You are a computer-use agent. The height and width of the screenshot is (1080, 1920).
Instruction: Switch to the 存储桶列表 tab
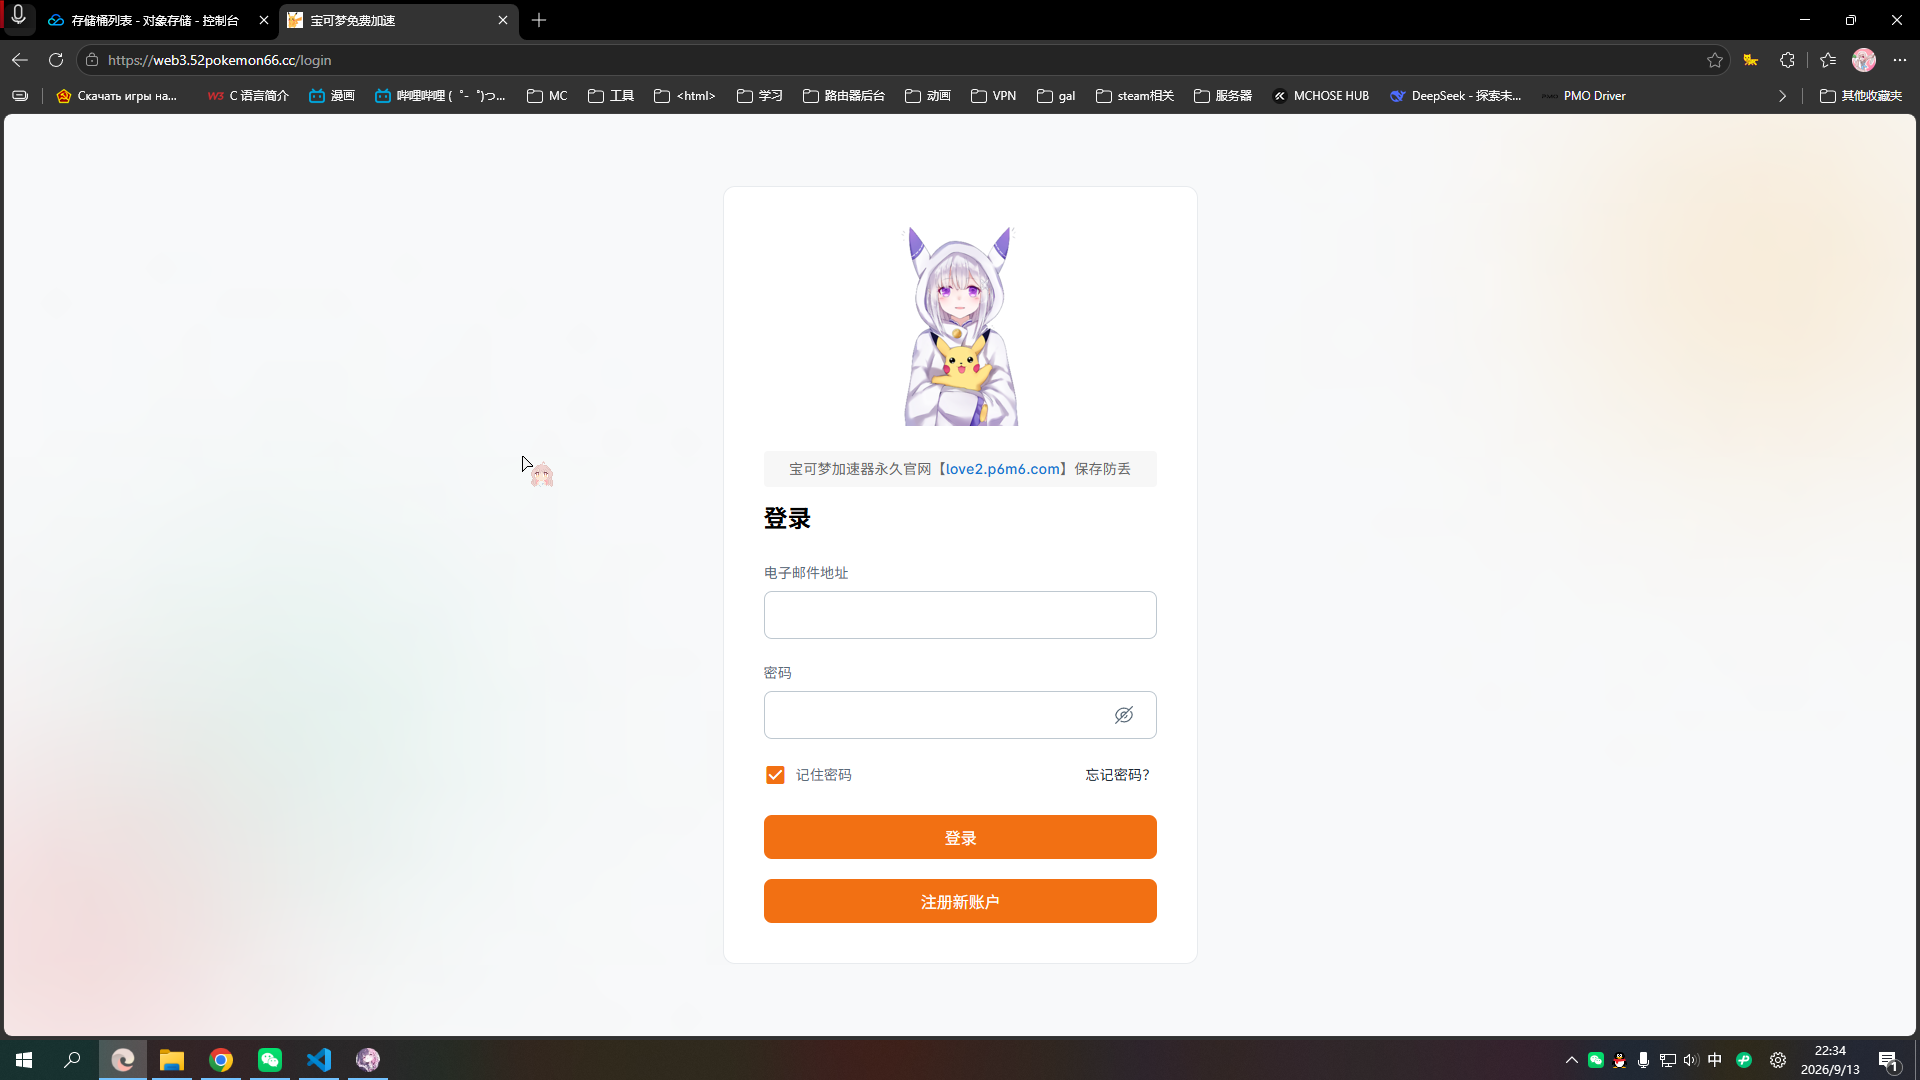155,20
